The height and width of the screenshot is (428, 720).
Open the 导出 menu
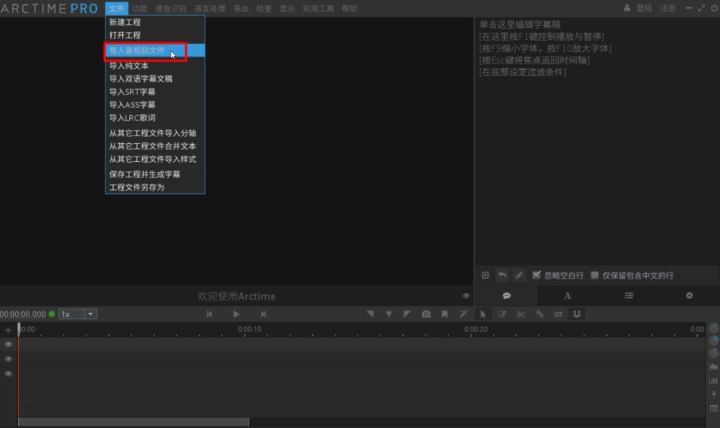[241, 7]
